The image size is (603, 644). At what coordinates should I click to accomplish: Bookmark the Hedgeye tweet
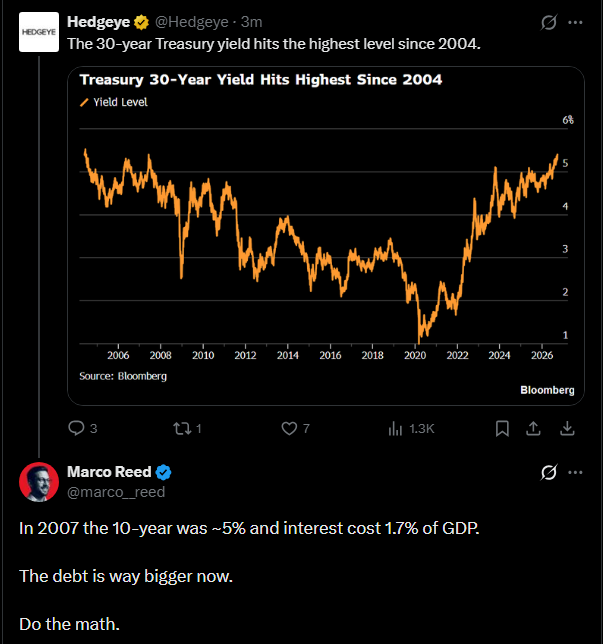pyautogui.click(x=502, y=428)
